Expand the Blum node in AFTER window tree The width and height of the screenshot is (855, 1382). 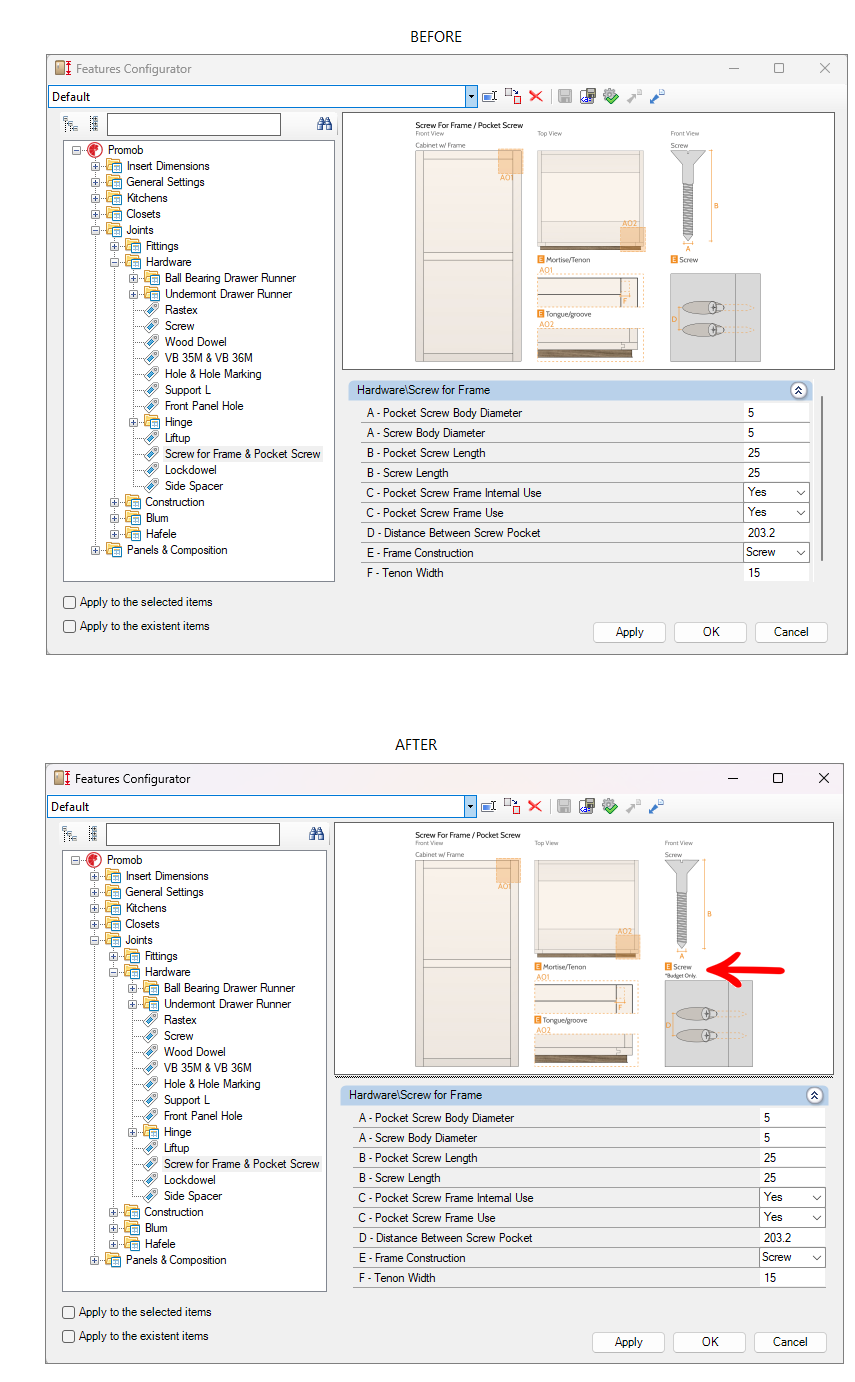(x=114, y=1228)
